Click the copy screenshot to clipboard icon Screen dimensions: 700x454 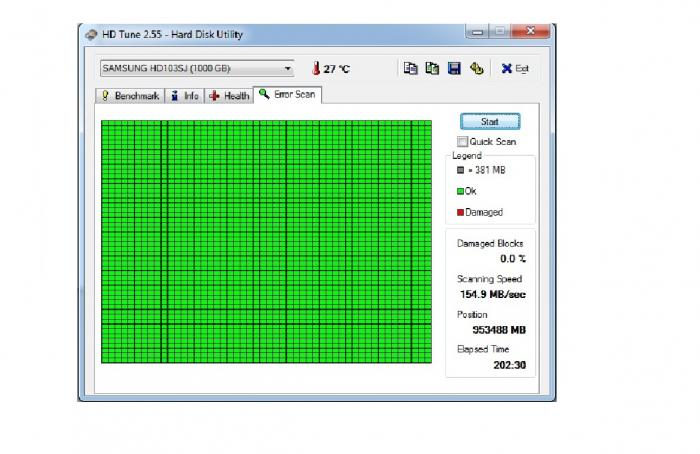pos(432,68)
